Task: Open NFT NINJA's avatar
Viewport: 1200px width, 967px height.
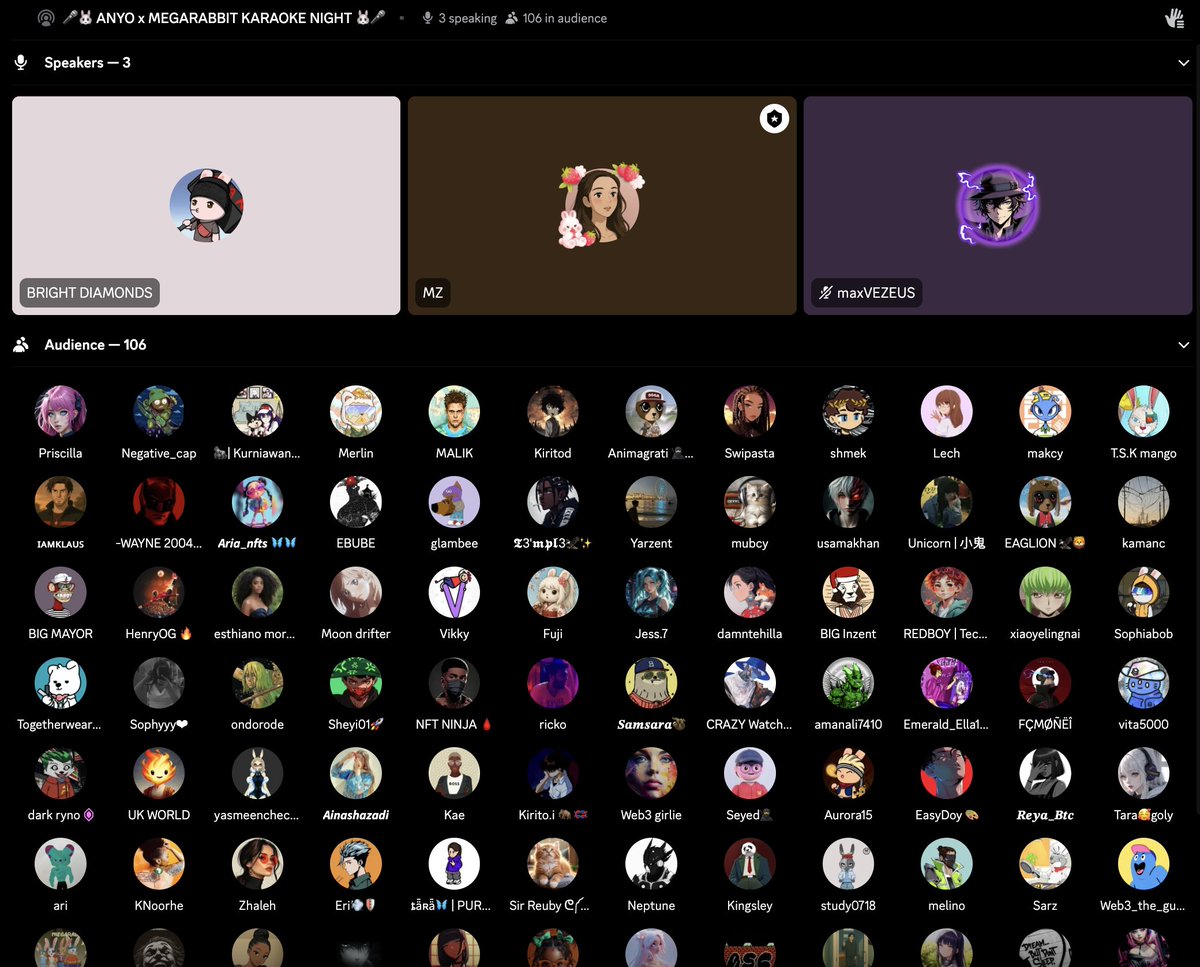Action: point(454,682)
